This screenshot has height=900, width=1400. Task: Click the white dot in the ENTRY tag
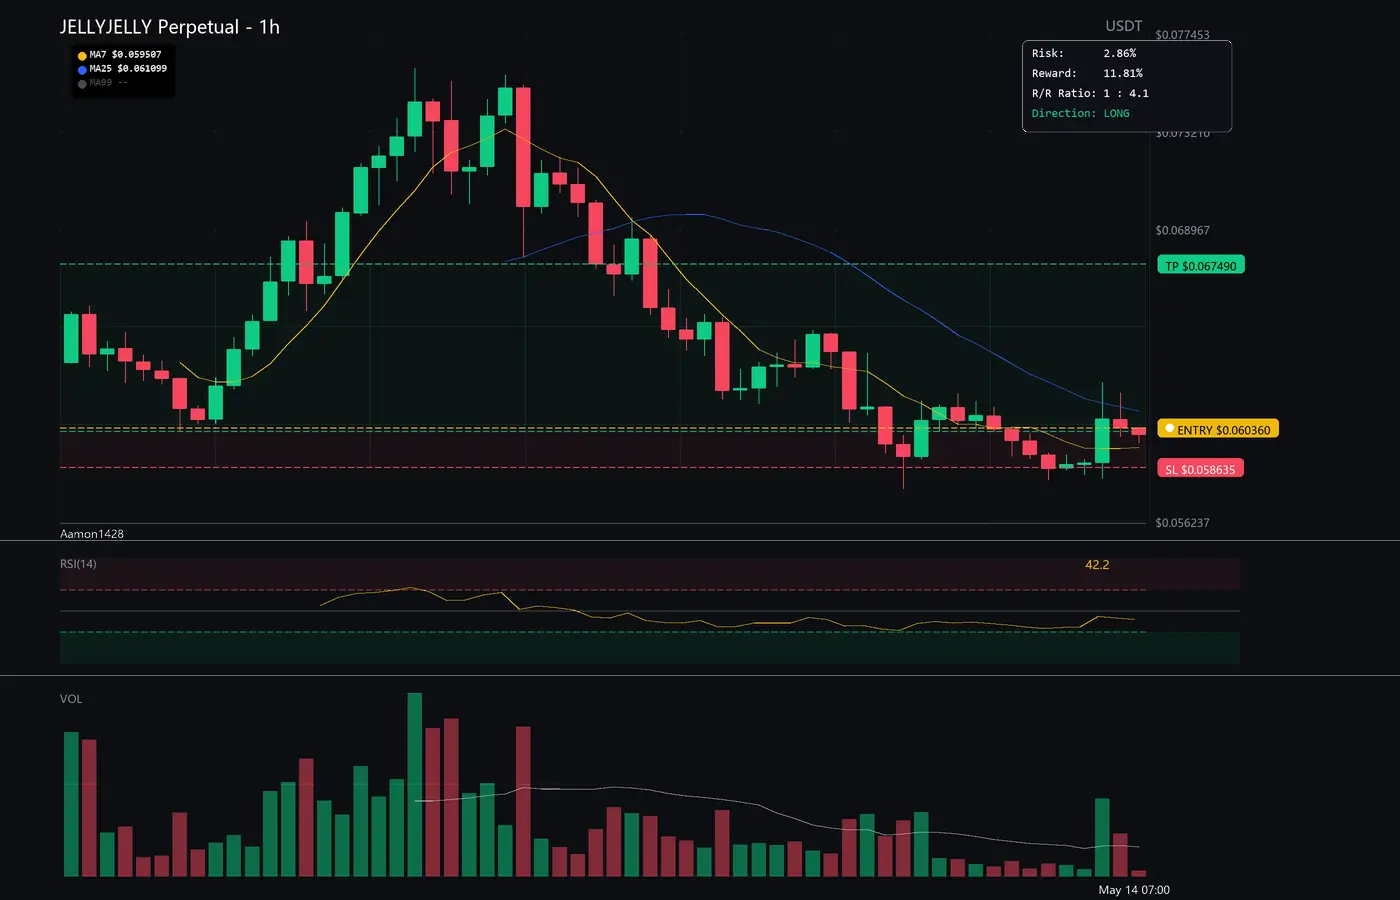pyautogui.click(x=1169, y=429)
